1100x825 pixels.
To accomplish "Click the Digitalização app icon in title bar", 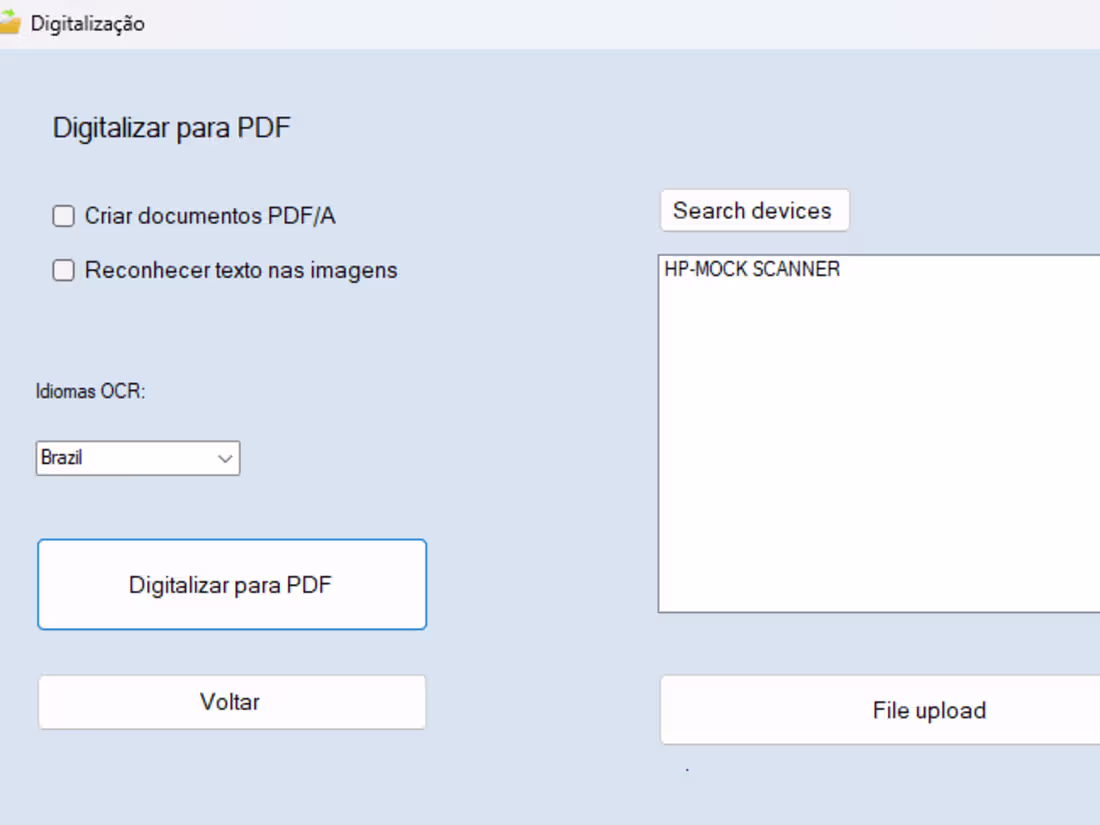I will (x=14, y=22).
